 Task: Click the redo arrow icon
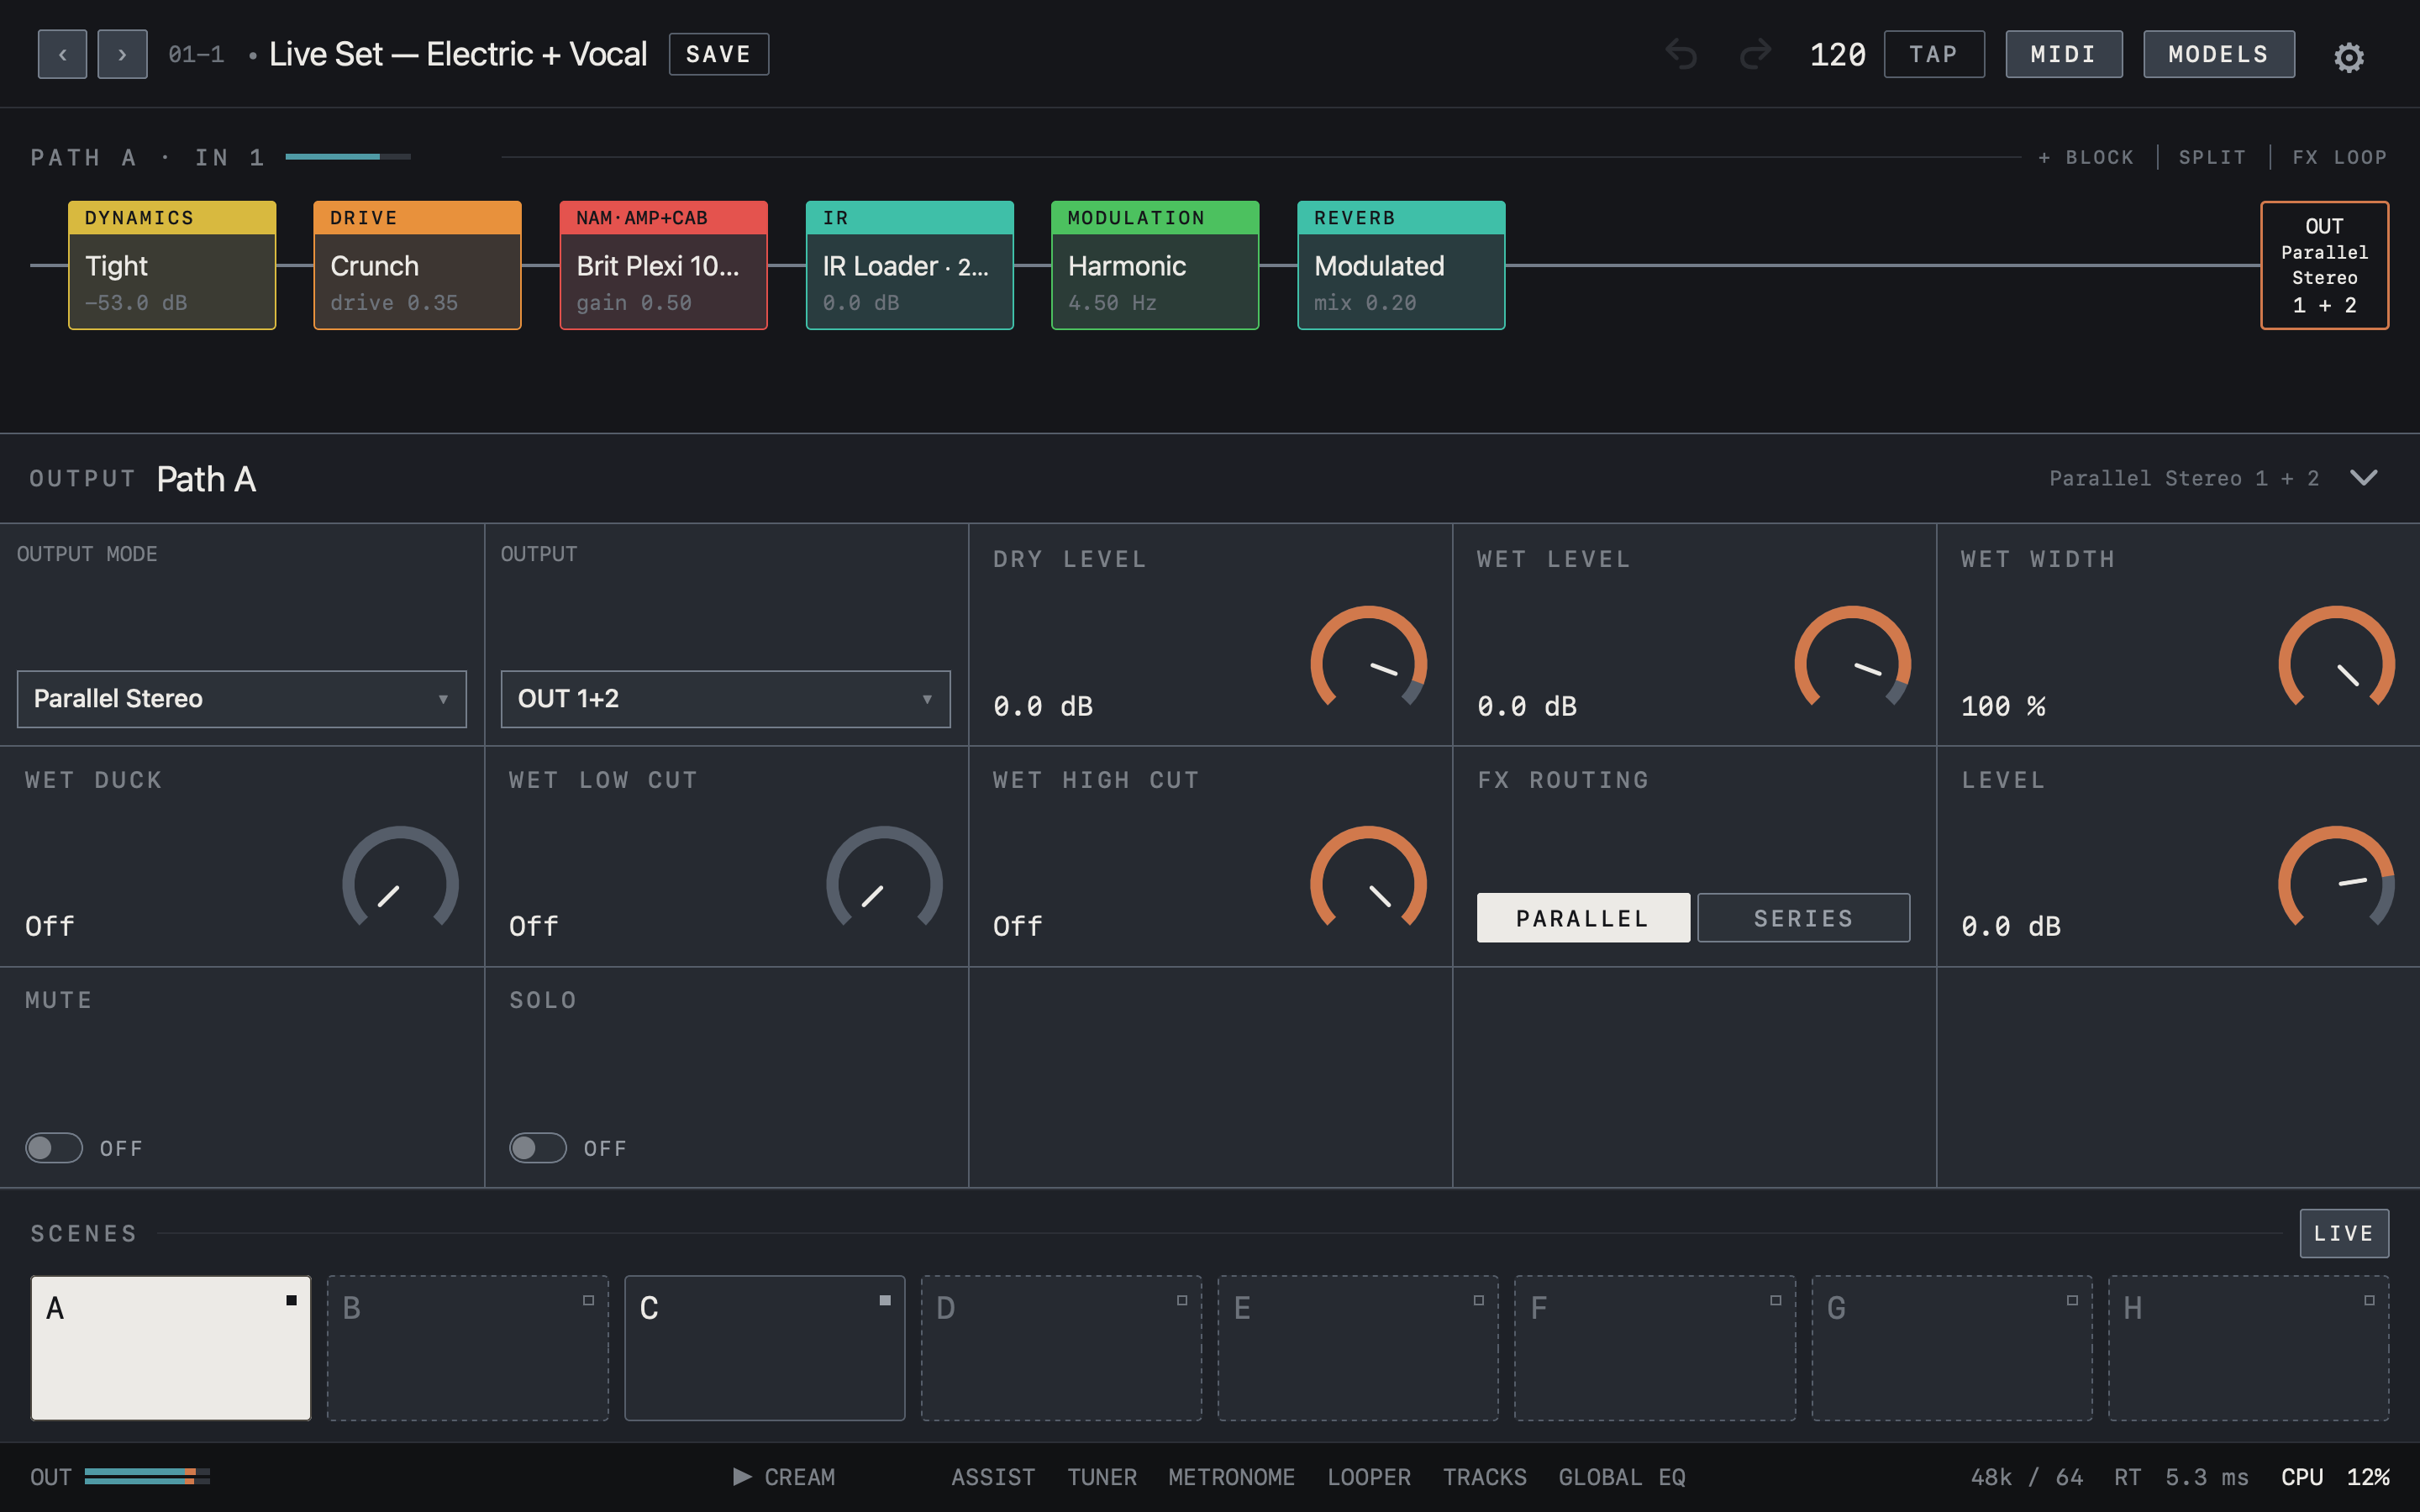pos(1755,54)
